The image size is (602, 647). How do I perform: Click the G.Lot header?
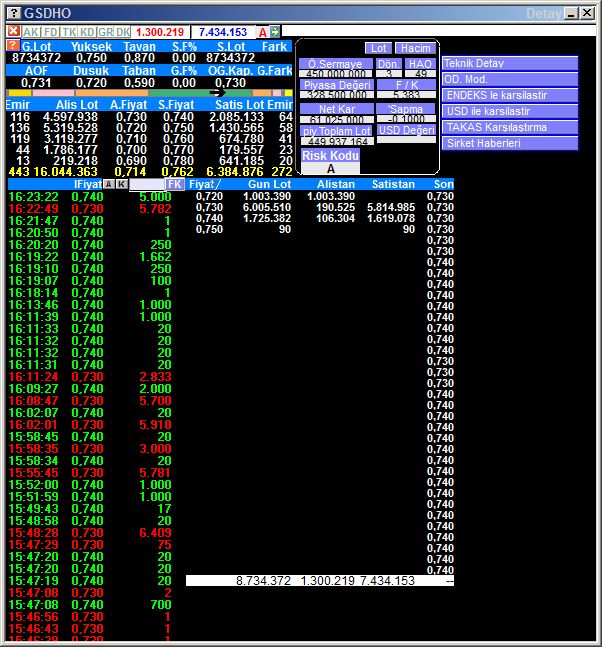36,47
